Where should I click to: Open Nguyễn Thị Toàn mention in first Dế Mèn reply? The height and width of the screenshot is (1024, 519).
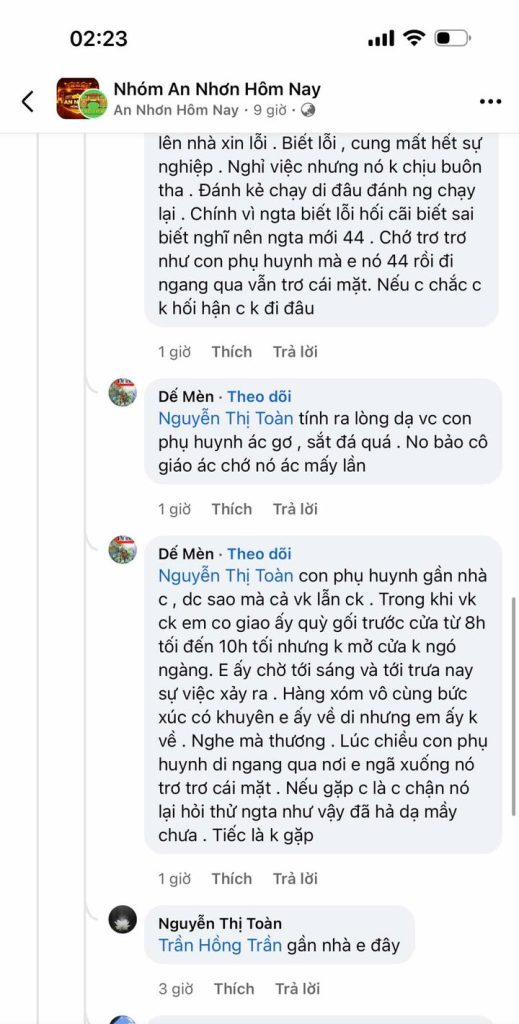[226, 418]
